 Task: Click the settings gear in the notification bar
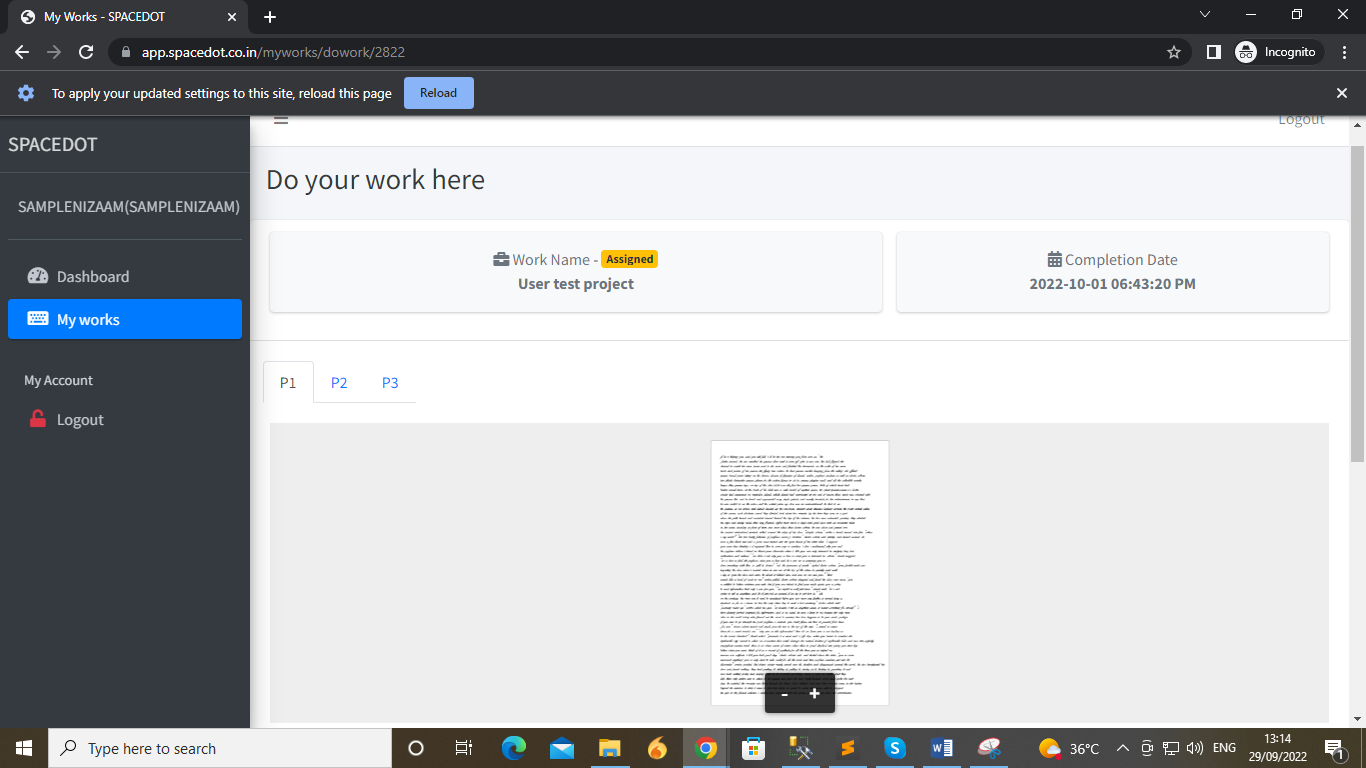pos(26,92)
